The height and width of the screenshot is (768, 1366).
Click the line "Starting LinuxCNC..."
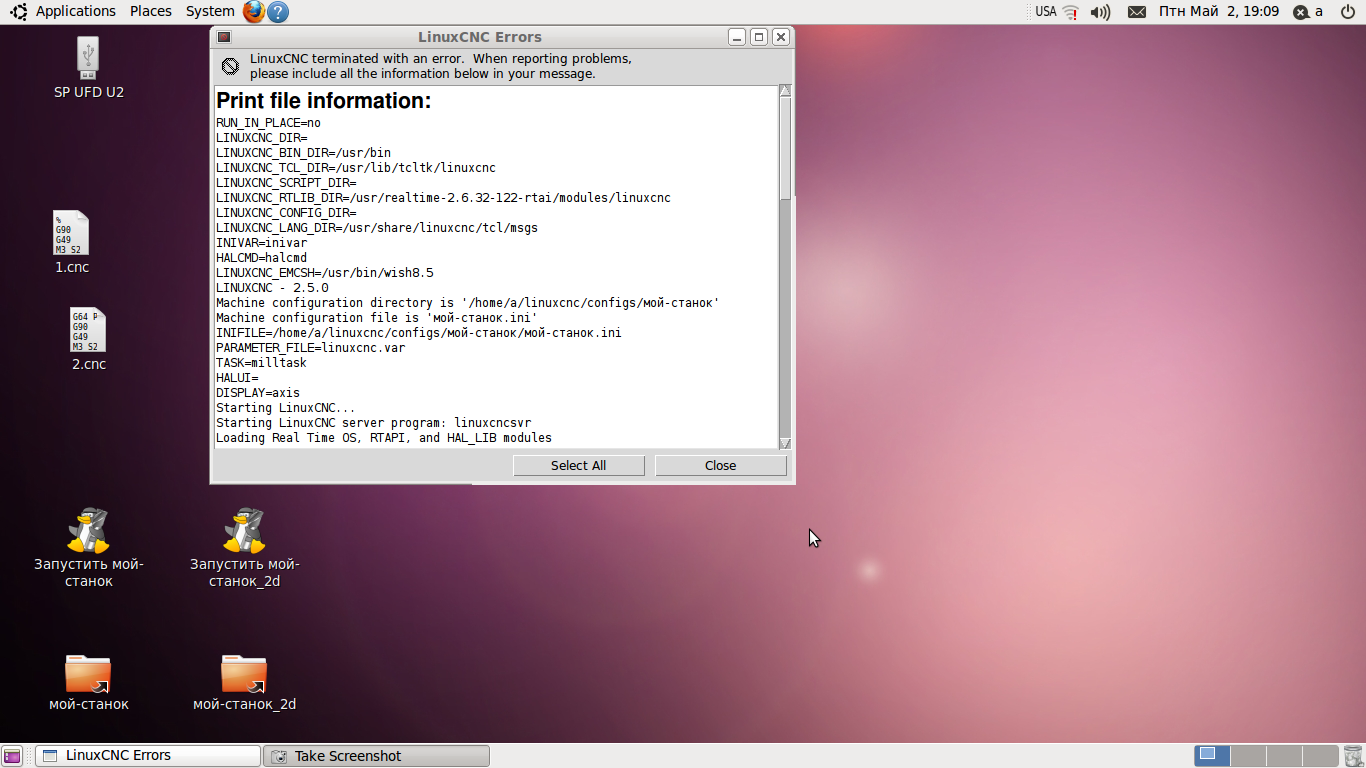(x=286, y=408)
